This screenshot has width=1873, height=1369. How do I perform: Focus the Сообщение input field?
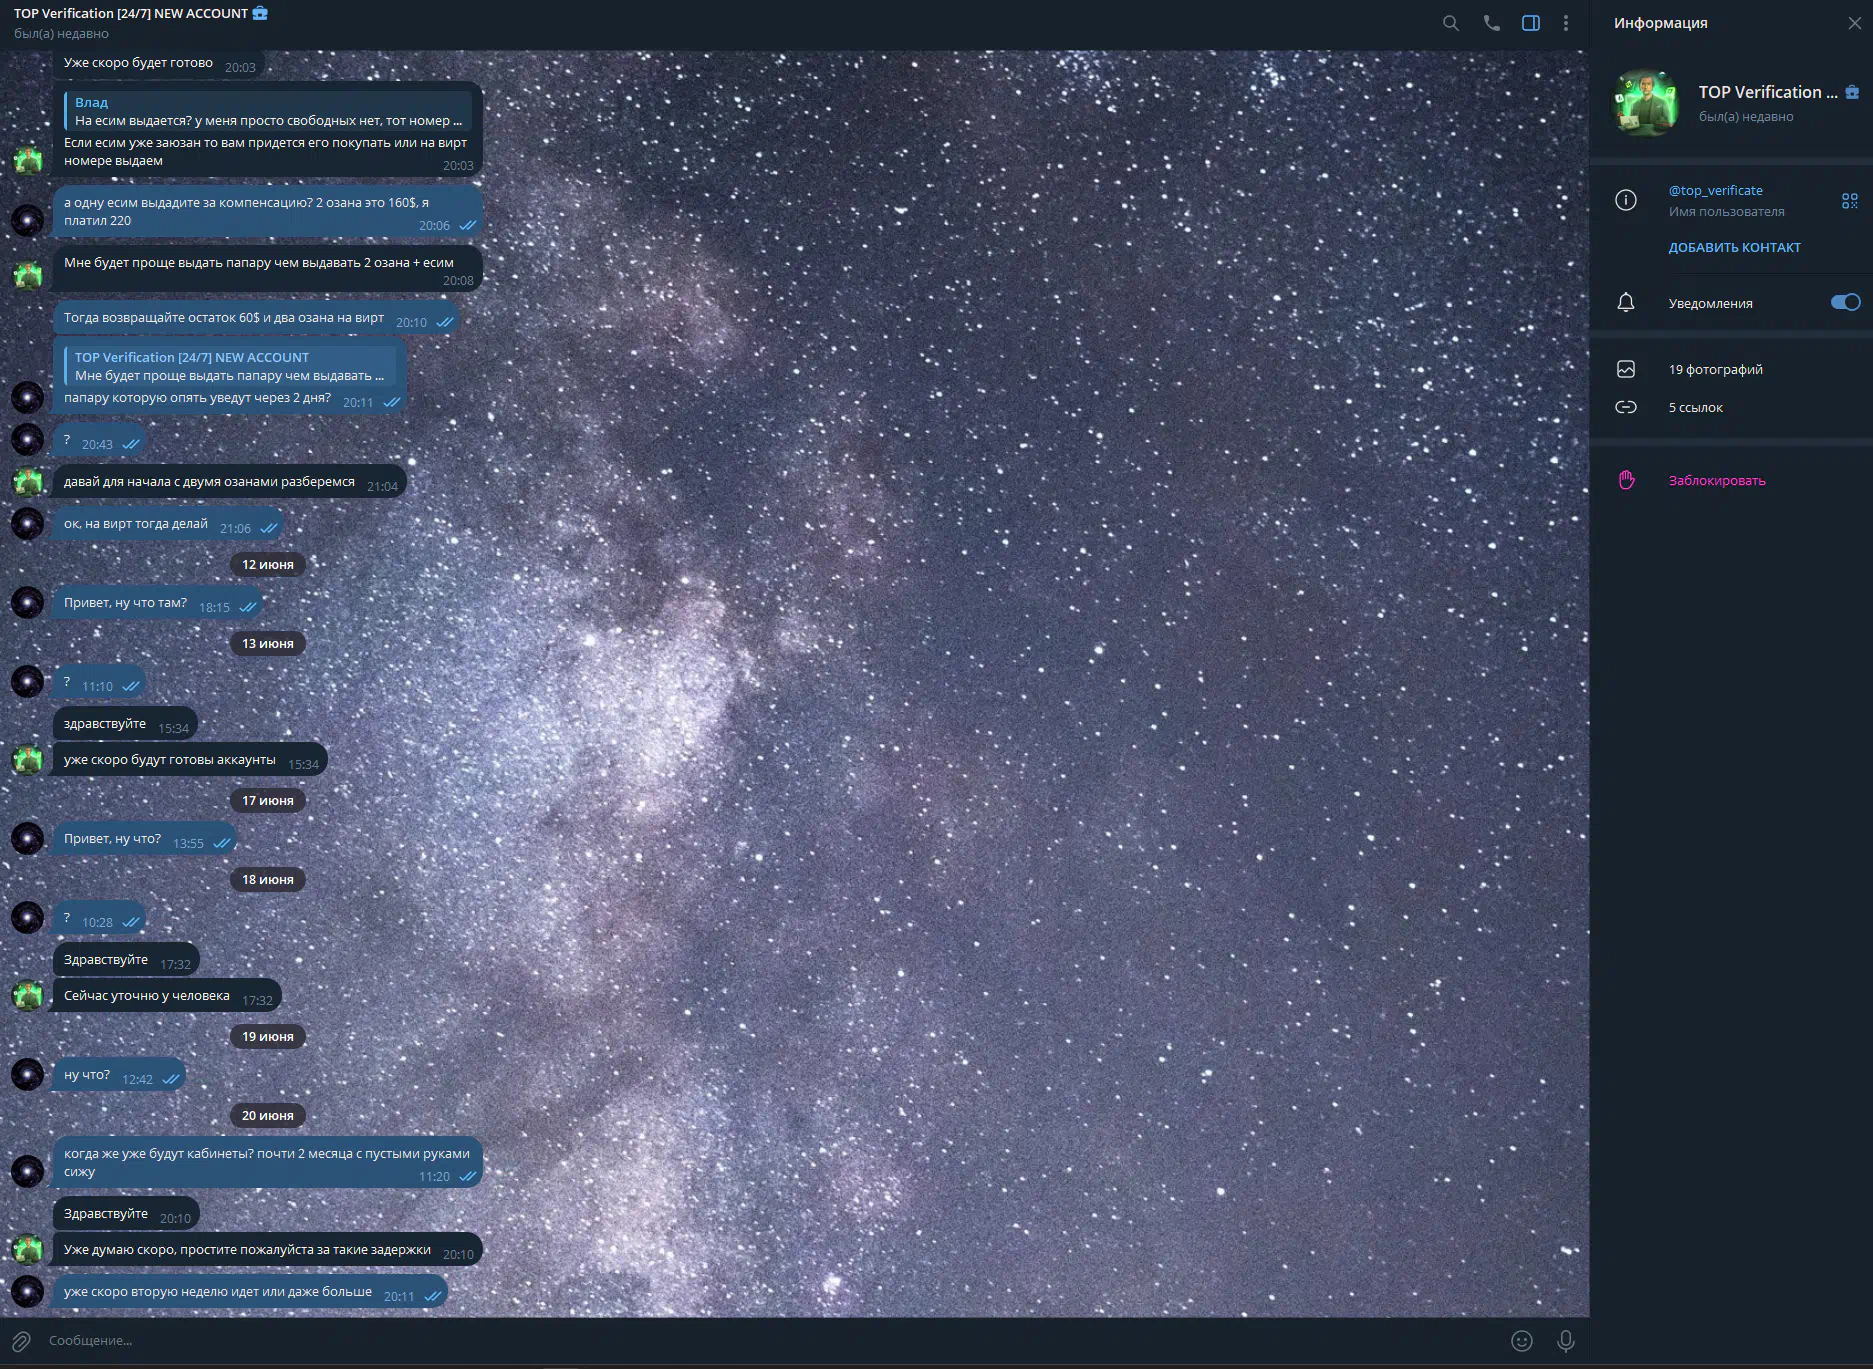770,1341
